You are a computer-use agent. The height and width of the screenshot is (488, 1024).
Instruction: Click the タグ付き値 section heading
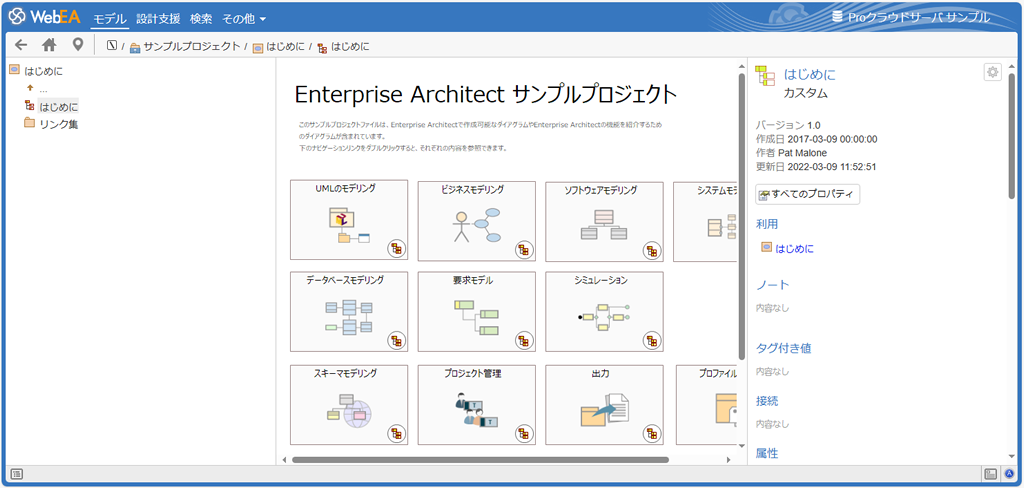click(x=784, y=348)
